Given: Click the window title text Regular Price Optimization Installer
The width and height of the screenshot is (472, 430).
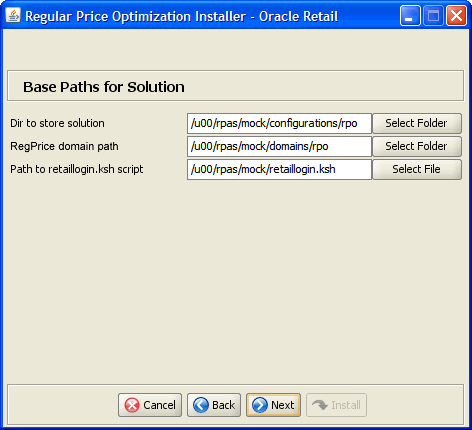Looking at the screenshot, I should 136,16.
